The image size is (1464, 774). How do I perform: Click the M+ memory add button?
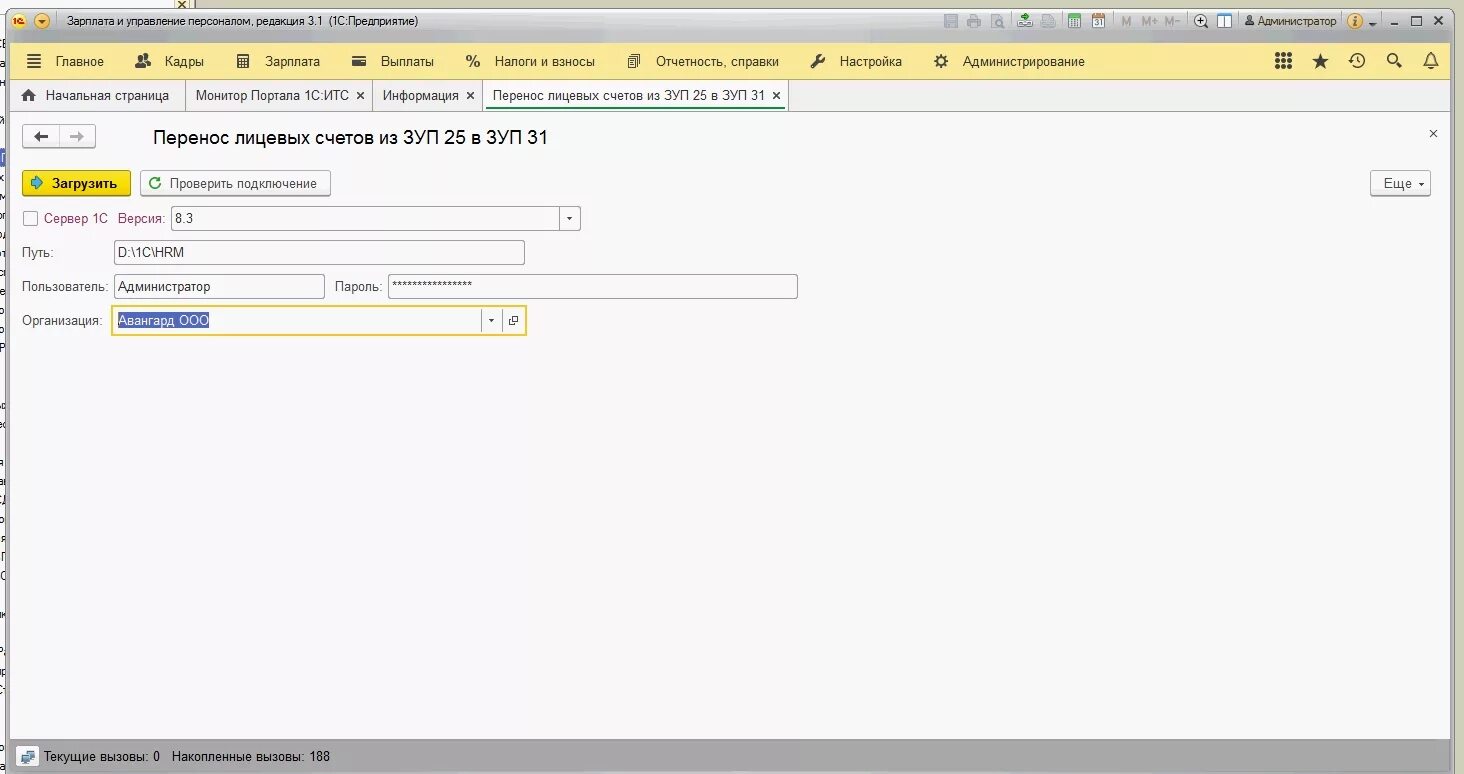[x=1148, y=21]
